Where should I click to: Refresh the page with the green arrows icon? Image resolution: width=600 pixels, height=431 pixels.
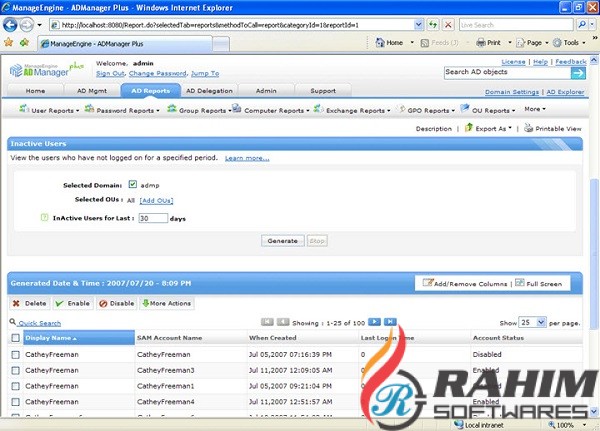point(433,25)
